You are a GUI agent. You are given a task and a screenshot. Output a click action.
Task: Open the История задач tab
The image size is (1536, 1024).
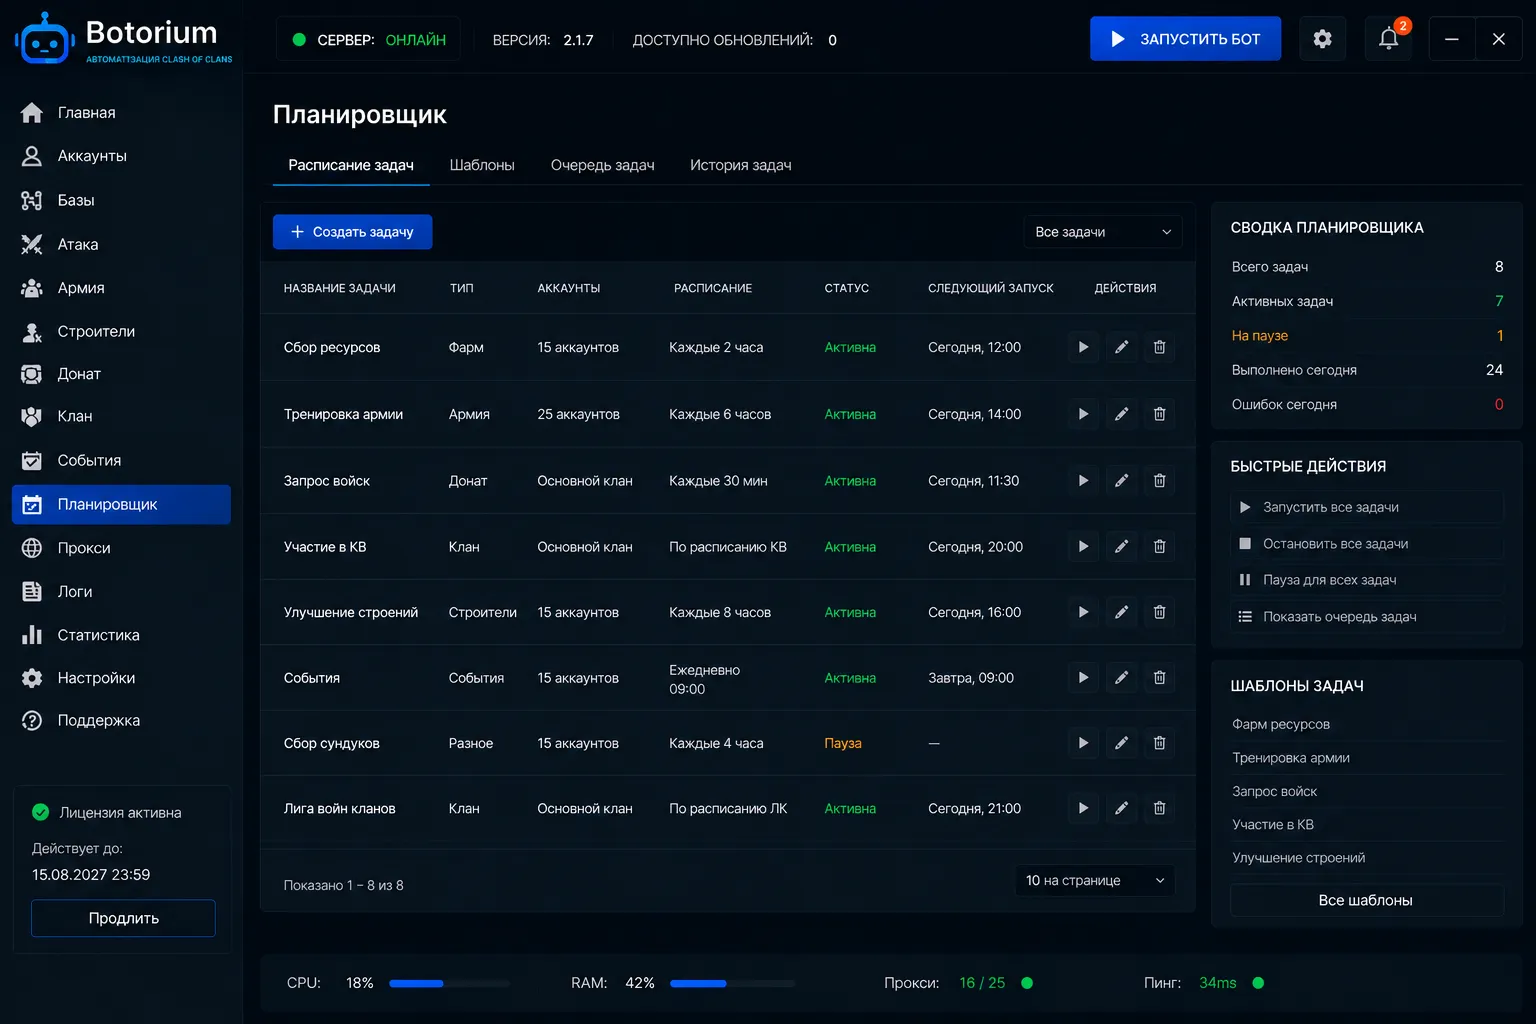(x=741, y=165)
